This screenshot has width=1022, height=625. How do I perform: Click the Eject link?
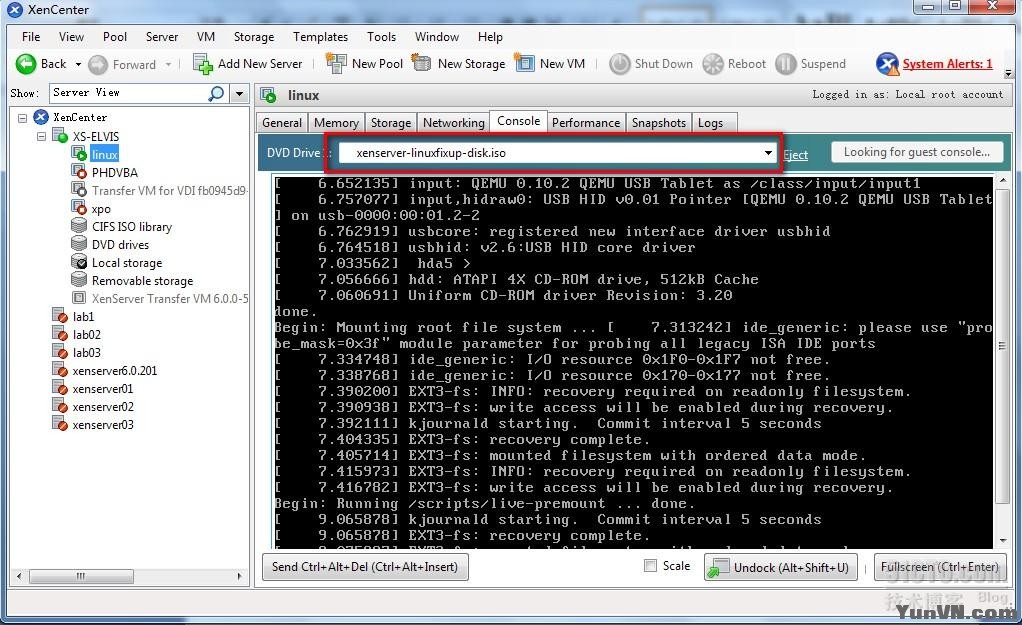tap(795, 154)
